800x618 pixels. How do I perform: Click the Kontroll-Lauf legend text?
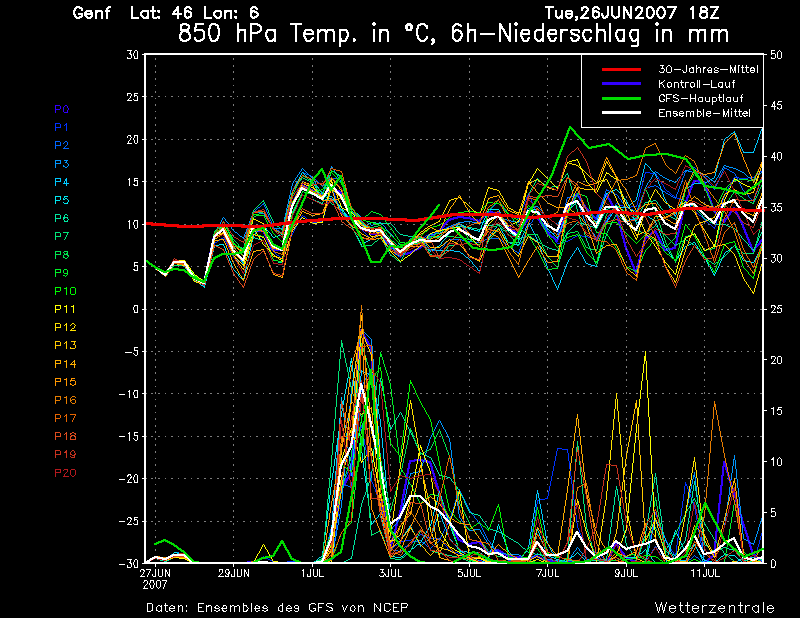tap(696, 84)
